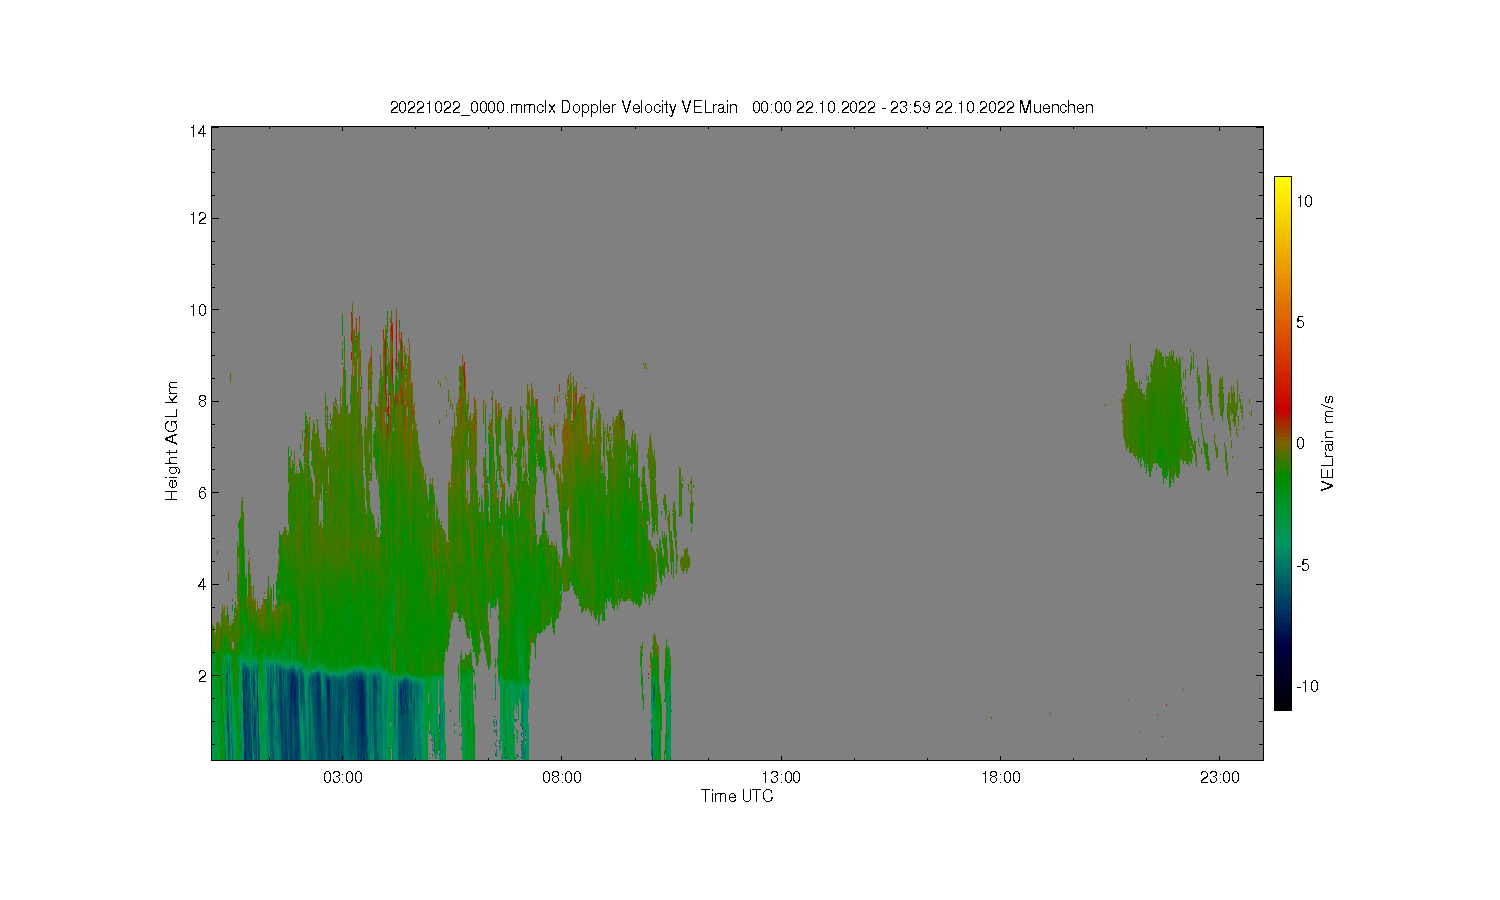Click the isolated cloud patch near 22:00

pyautogui.click(x=1160, y=415)
